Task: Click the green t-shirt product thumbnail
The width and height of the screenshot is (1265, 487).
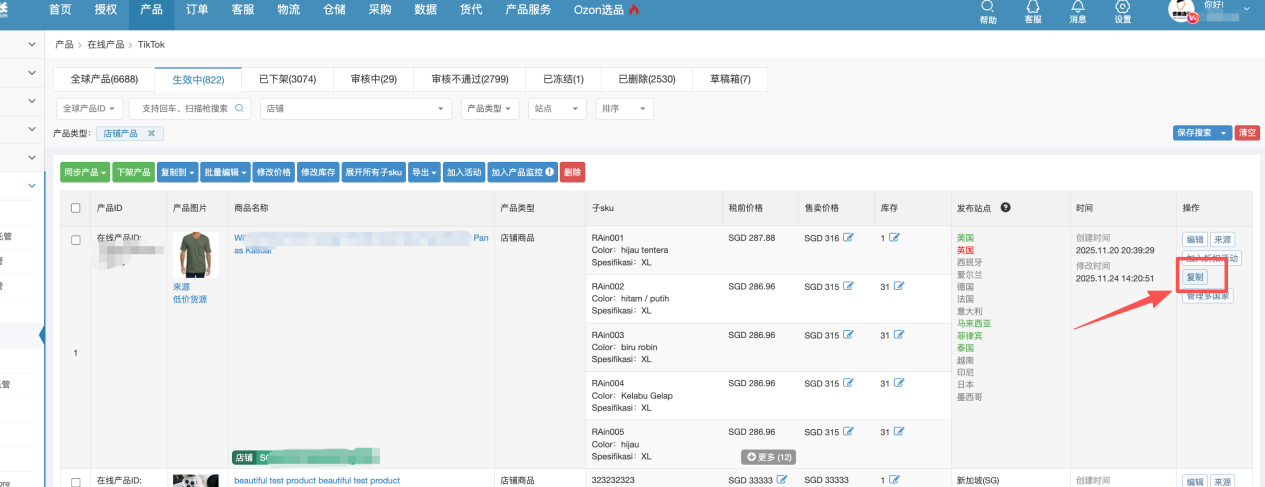Action: click(x=195, y=255)
